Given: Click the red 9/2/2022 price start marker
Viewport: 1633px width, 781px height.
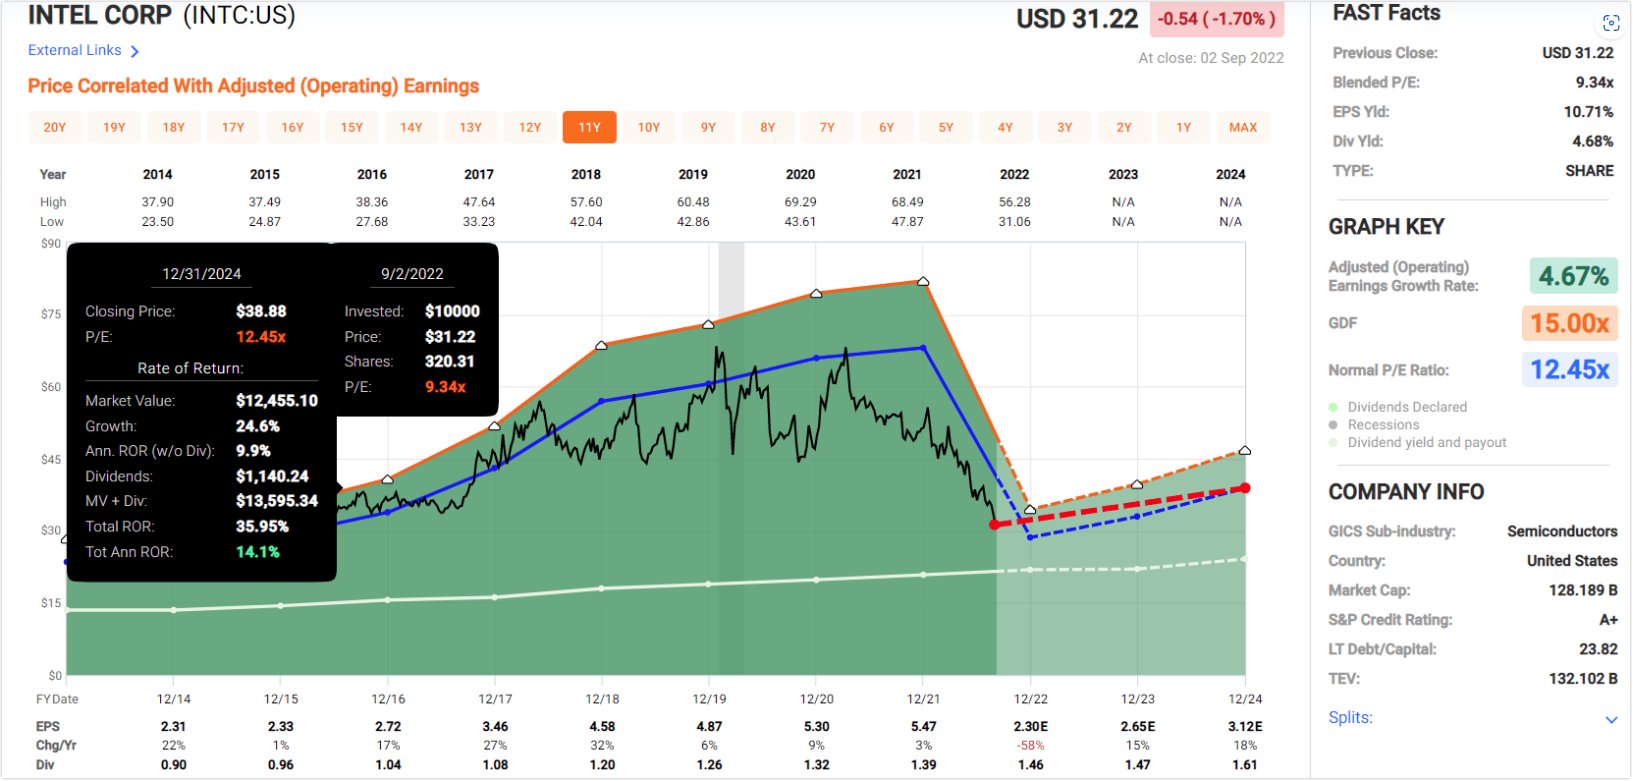Looking at the screenshot, I should point(994,524).
